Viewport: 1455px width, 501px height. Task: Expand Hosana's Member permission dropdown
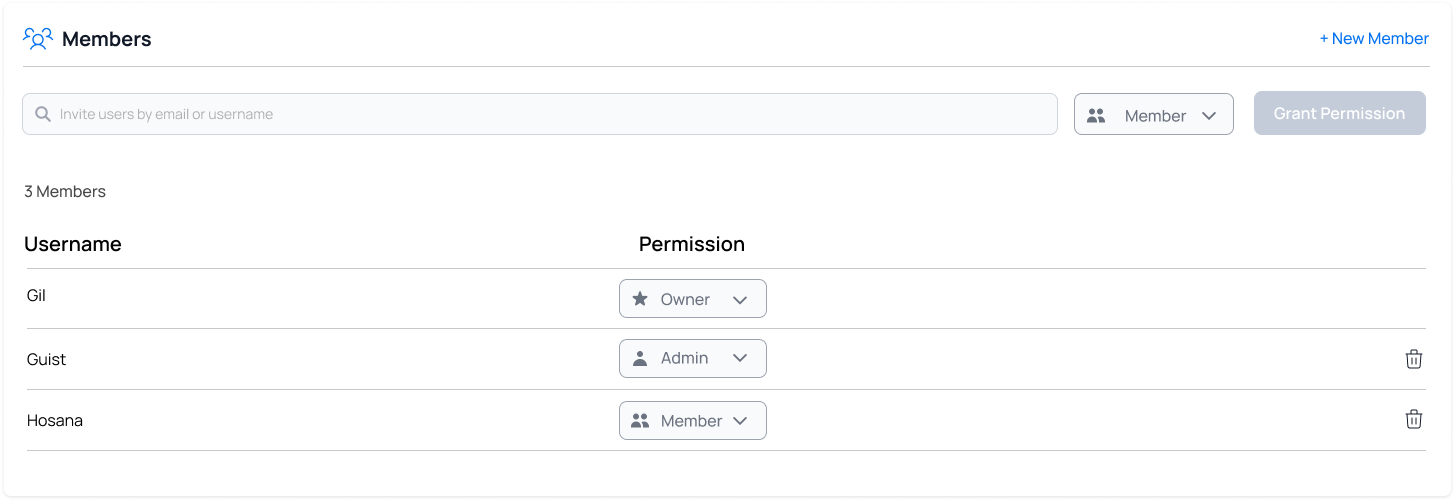[x=693, y=421]
